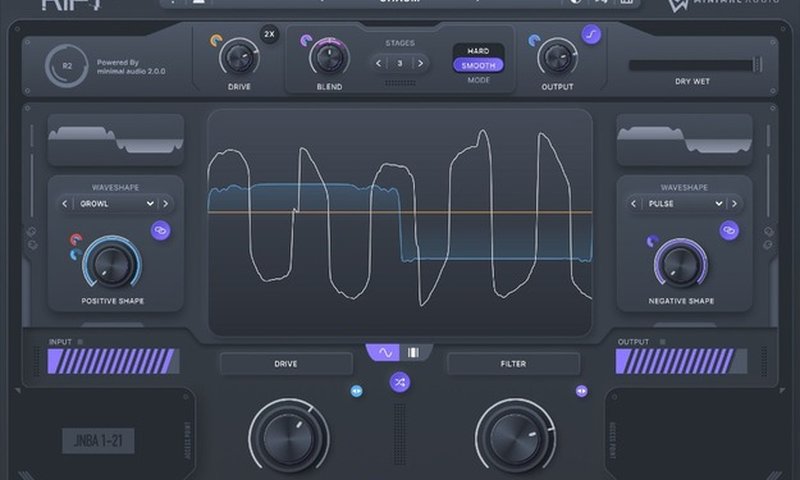Screen dimensions: 800x480
Task: Open the GROWL waveshape dropdown
Action: 110,203
